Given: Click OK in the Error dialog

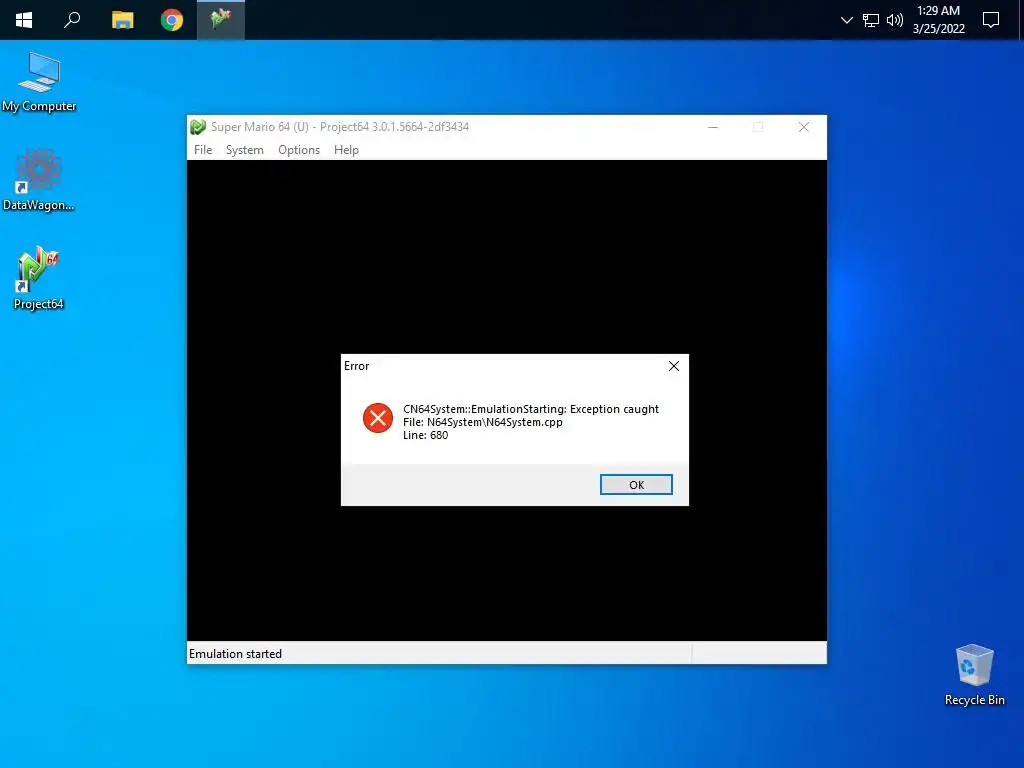Looking at the screenshot, I should 636,485.
